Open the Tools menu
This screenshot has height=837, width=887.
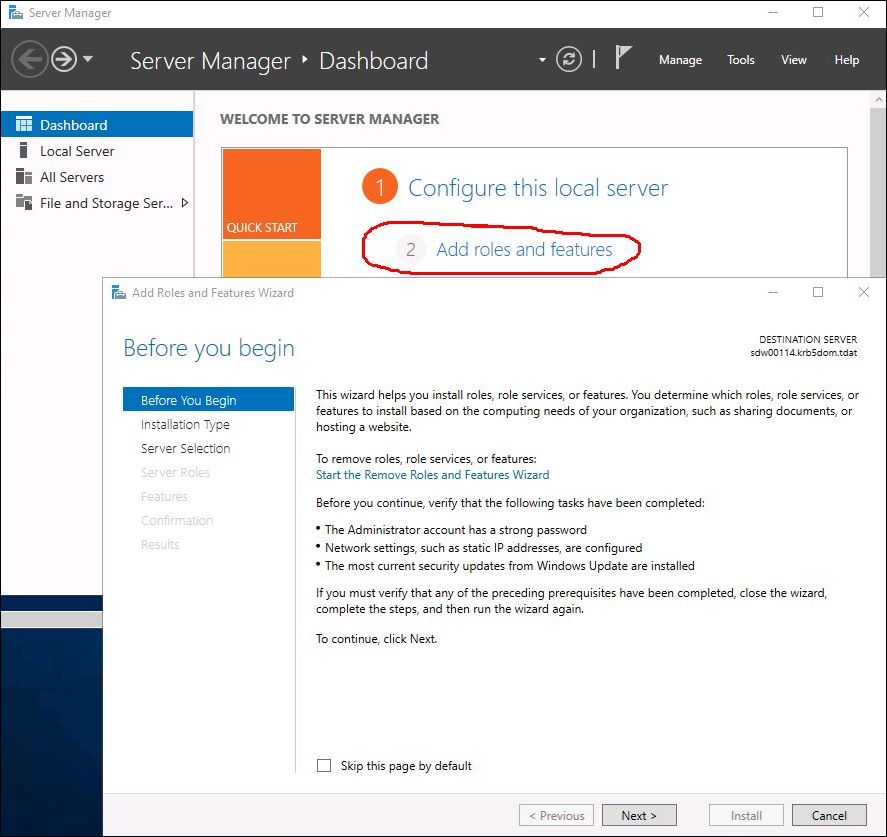740,60
